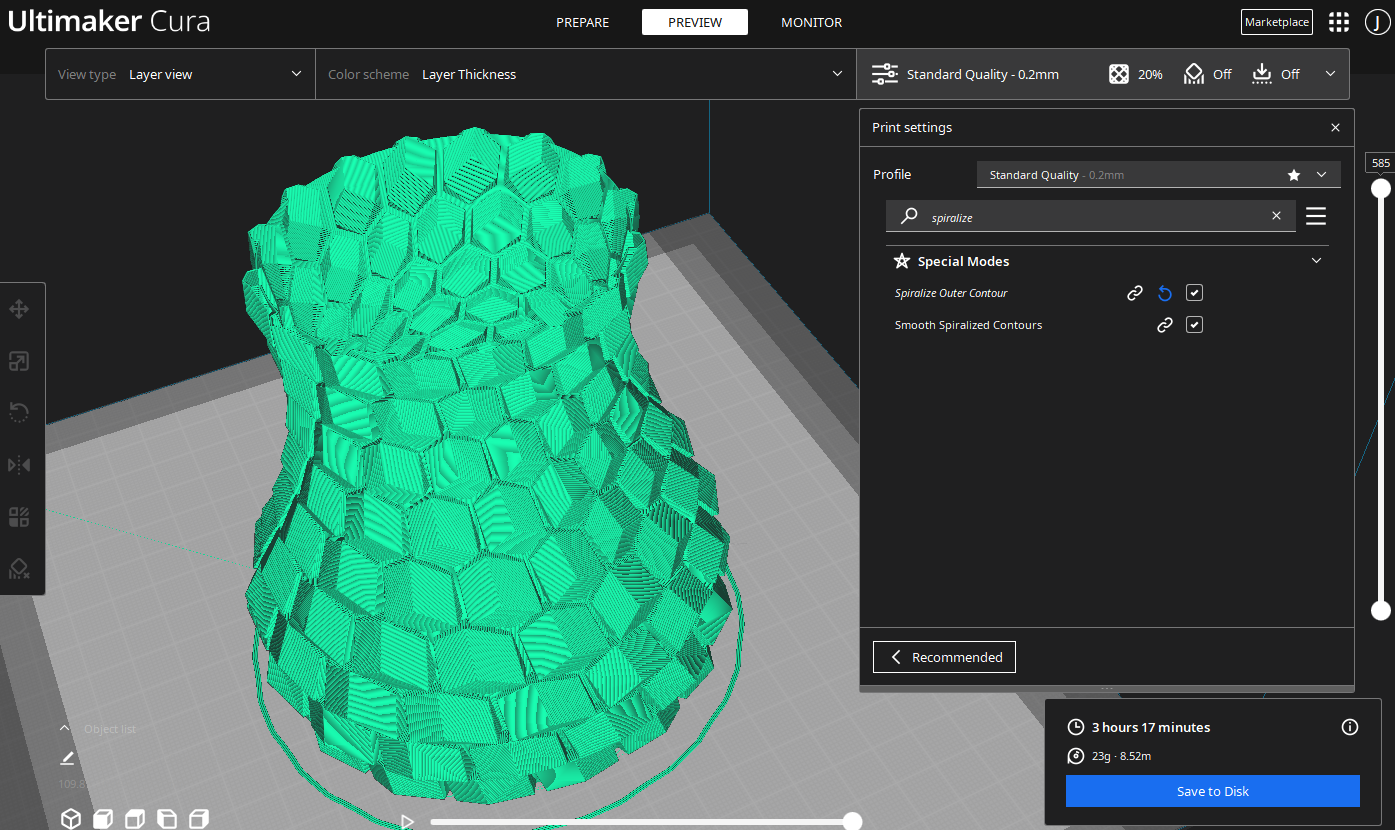Viewport: 1395px width, 830px height.
Task: Open the settings visibility hamburger menu
Action: pos(1316,216)
